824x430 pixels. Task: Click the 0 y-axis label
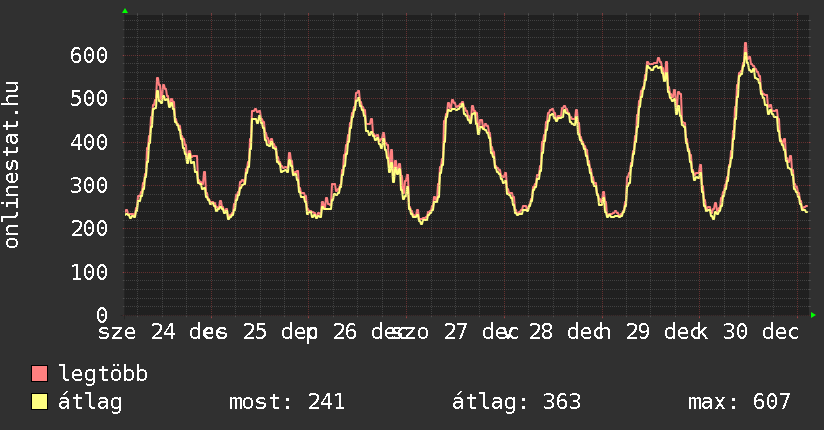[101, 315]
